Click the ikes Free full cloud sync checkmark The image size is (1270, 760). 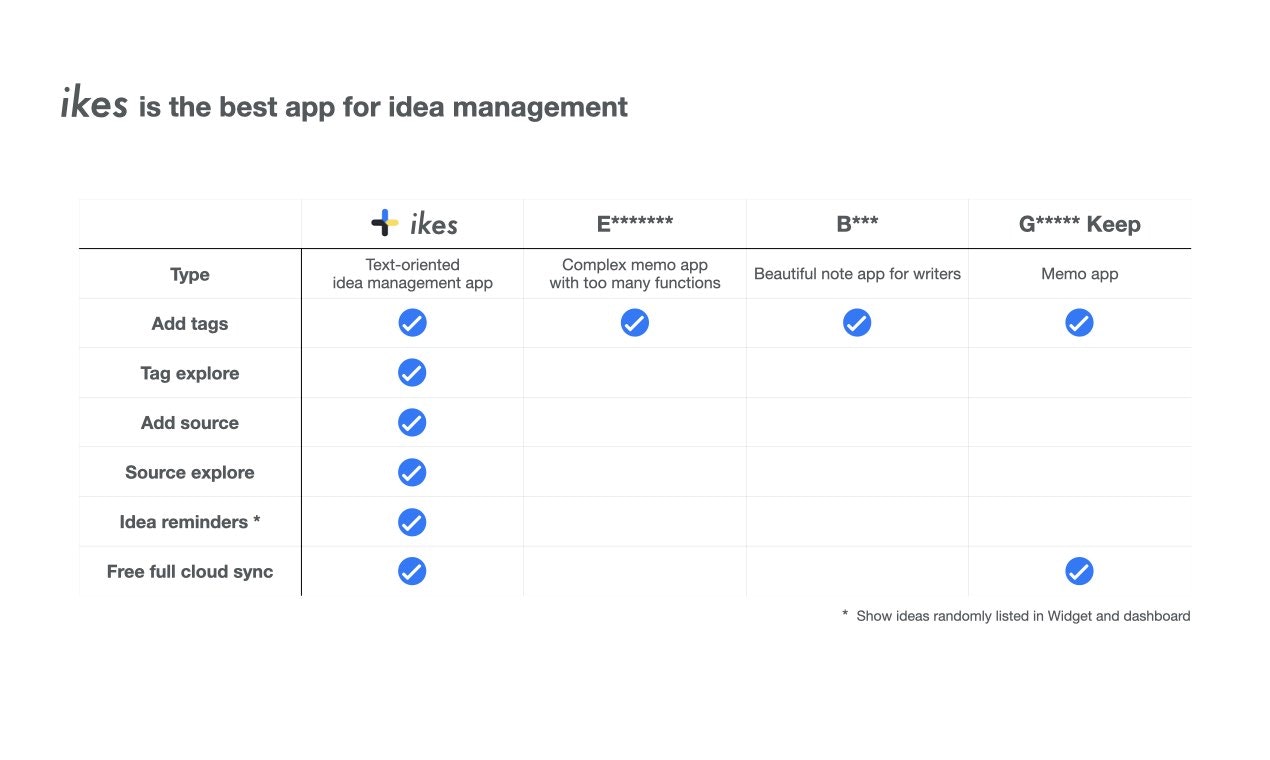tap(412, 571)
